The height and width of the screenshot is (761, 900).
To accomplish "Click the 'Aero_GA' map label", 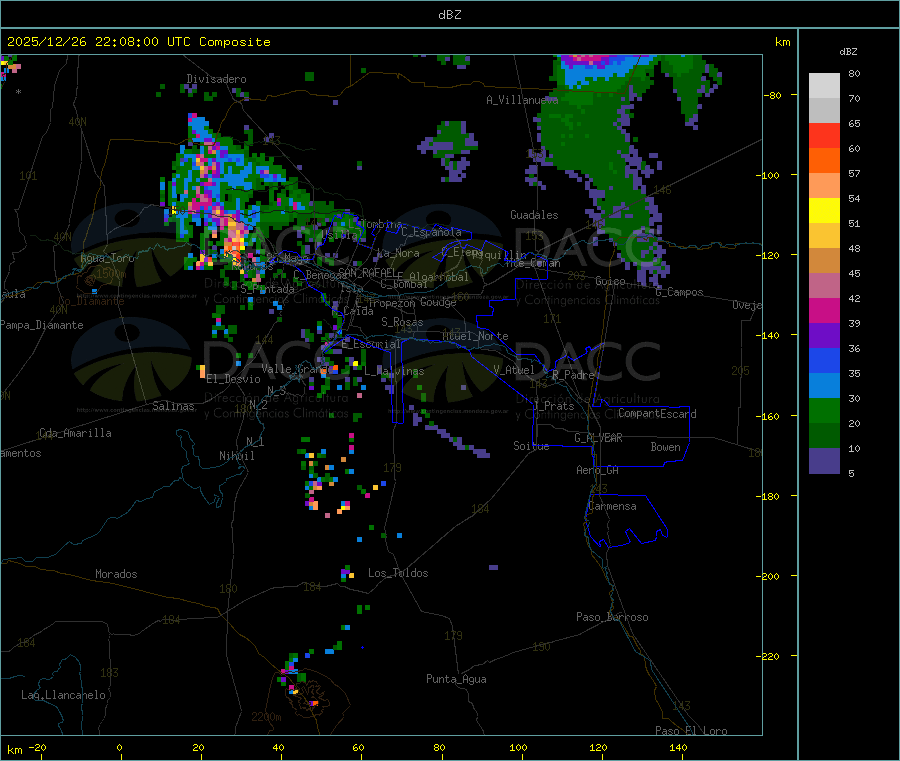I will [598, 470].
